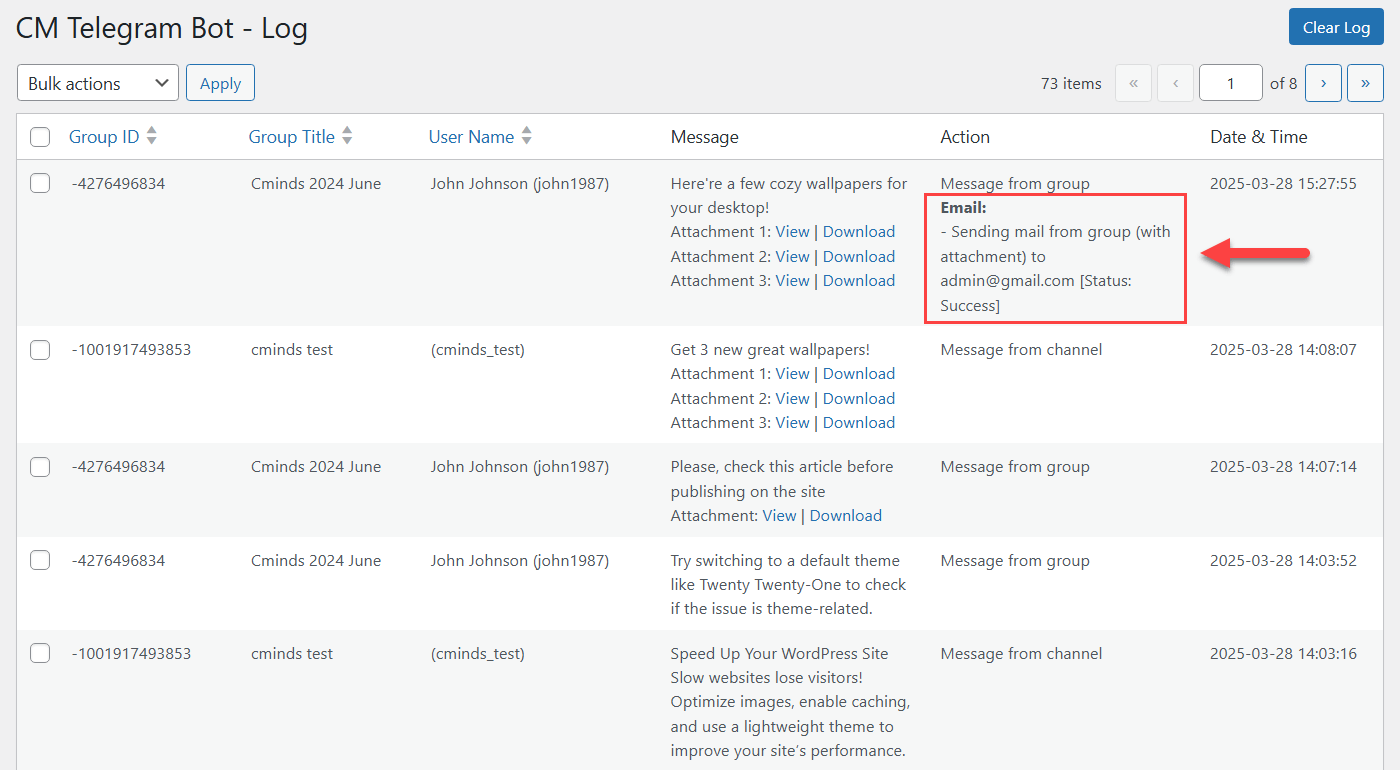Sort table by Group ID column

tap(104, 137)
